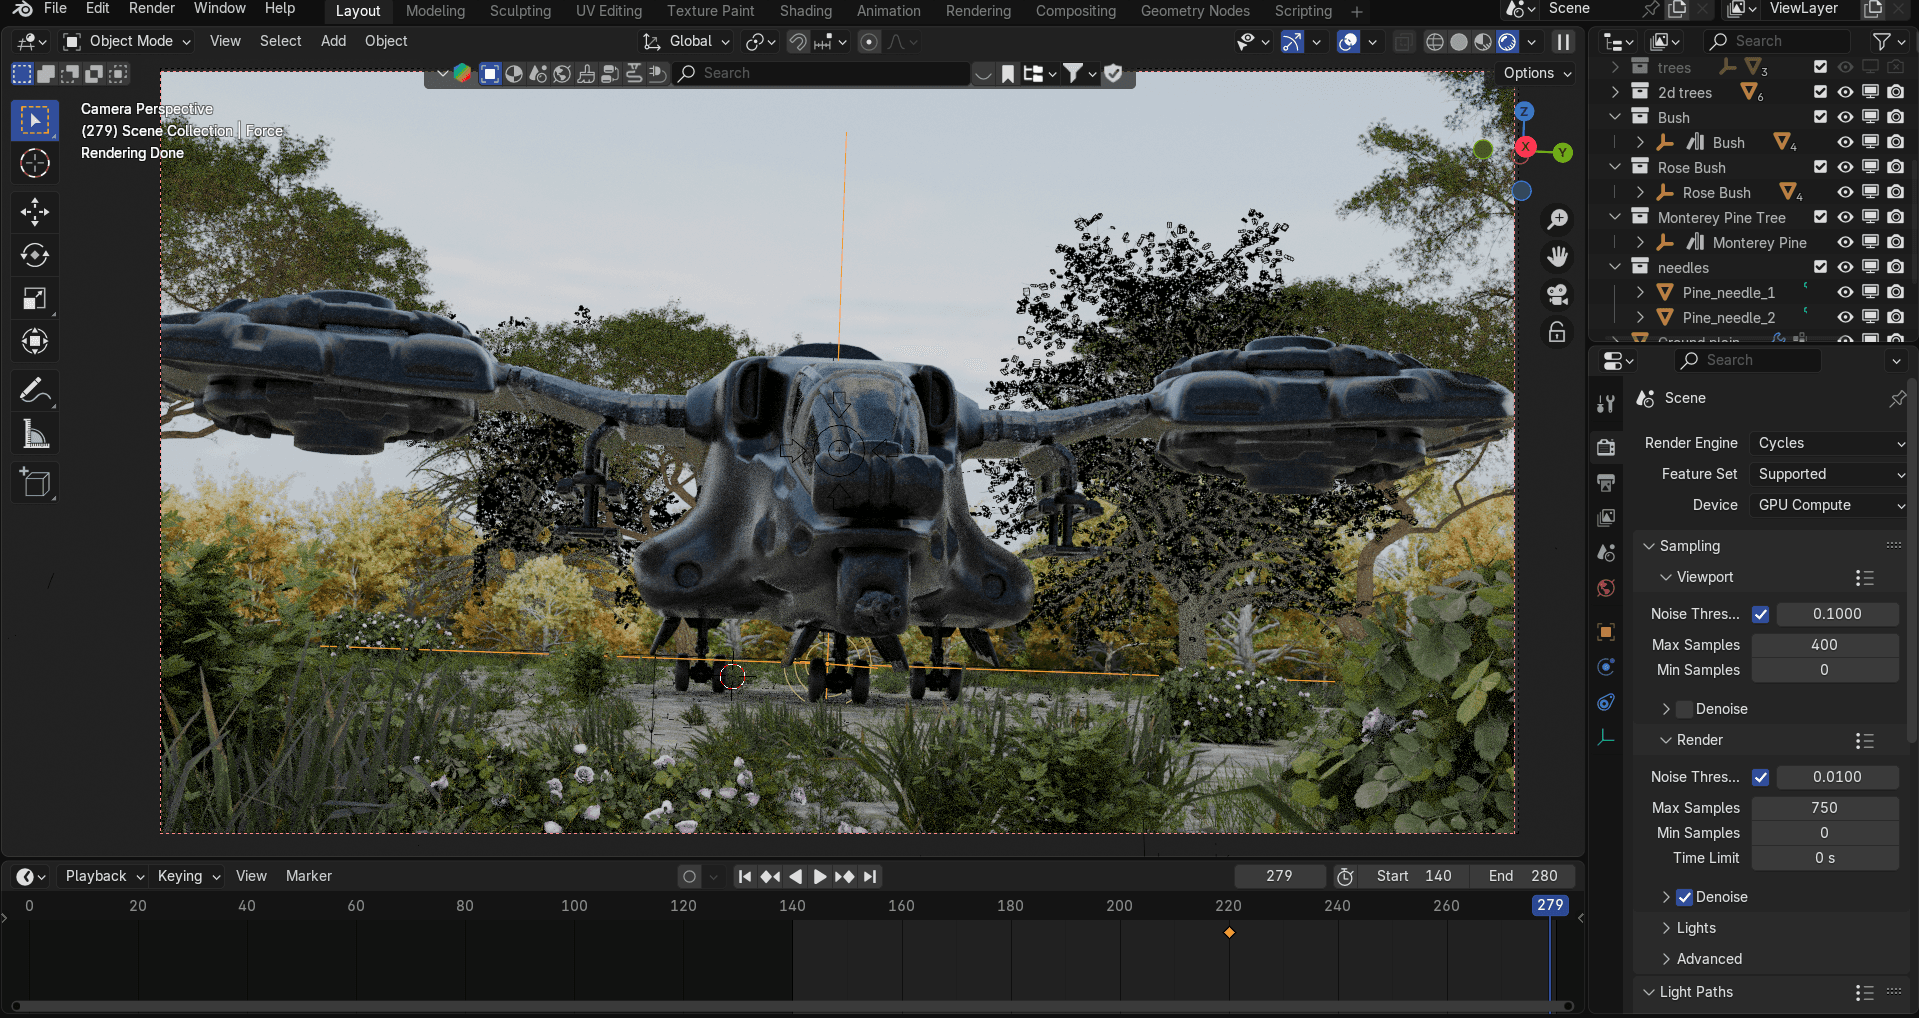The width and height of the screenshot is (1919, 1018).
Task: Open the Tool properties tab
Action: tap(1606, 403)
